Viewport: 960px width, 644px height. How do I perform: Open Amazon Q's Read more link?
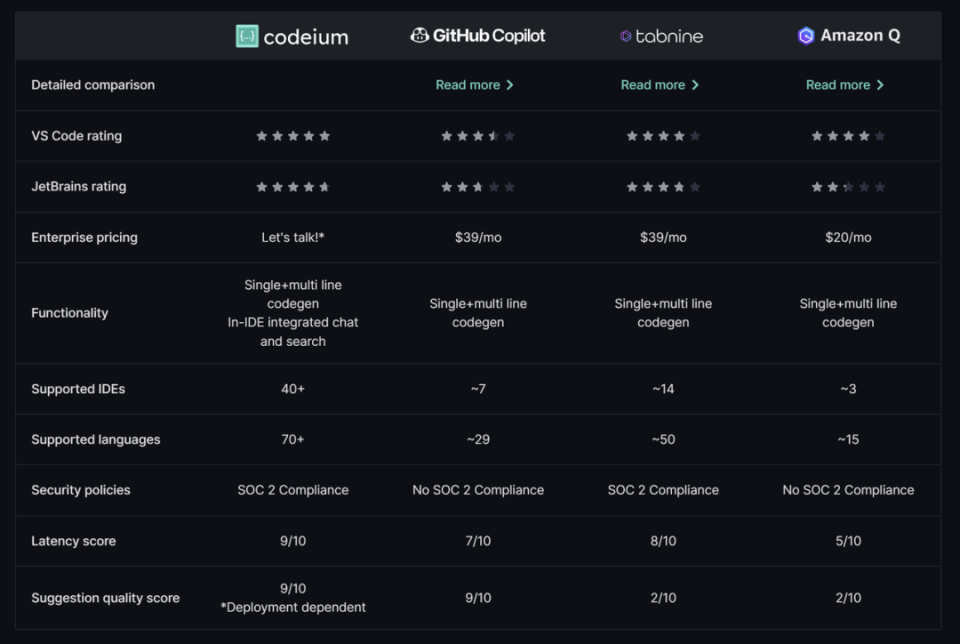pos(837,85)
